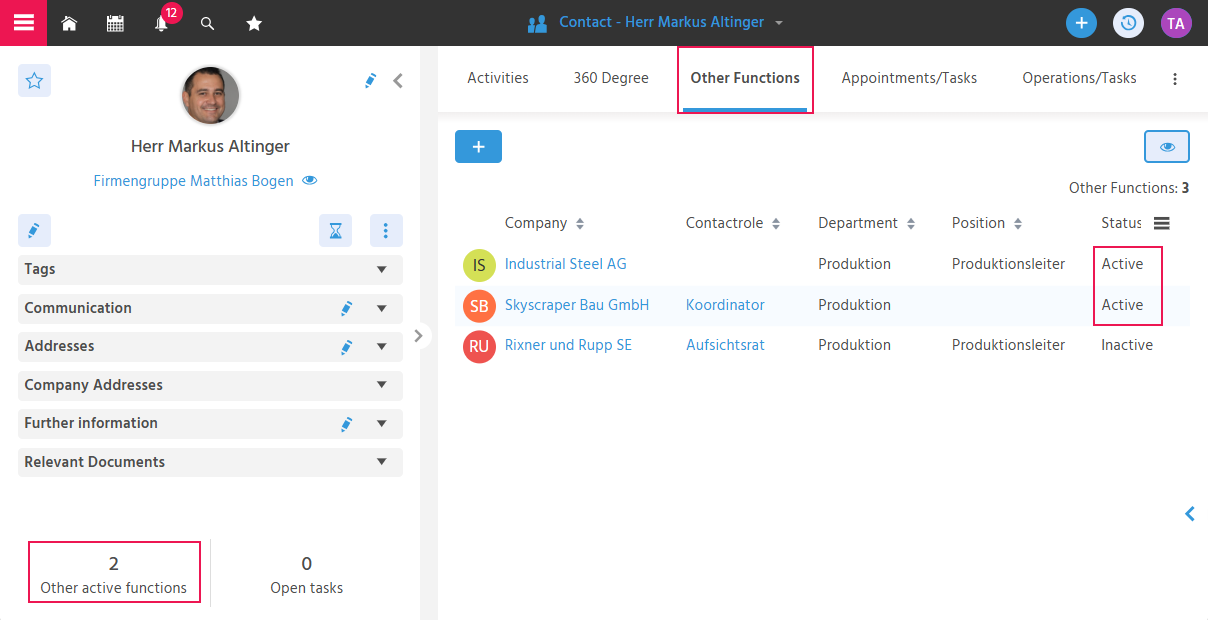Toggle the eye visibility filter button
The width and height of the screenshot is (1208, 620).
pyautogui.click(x=1167, y=147)
